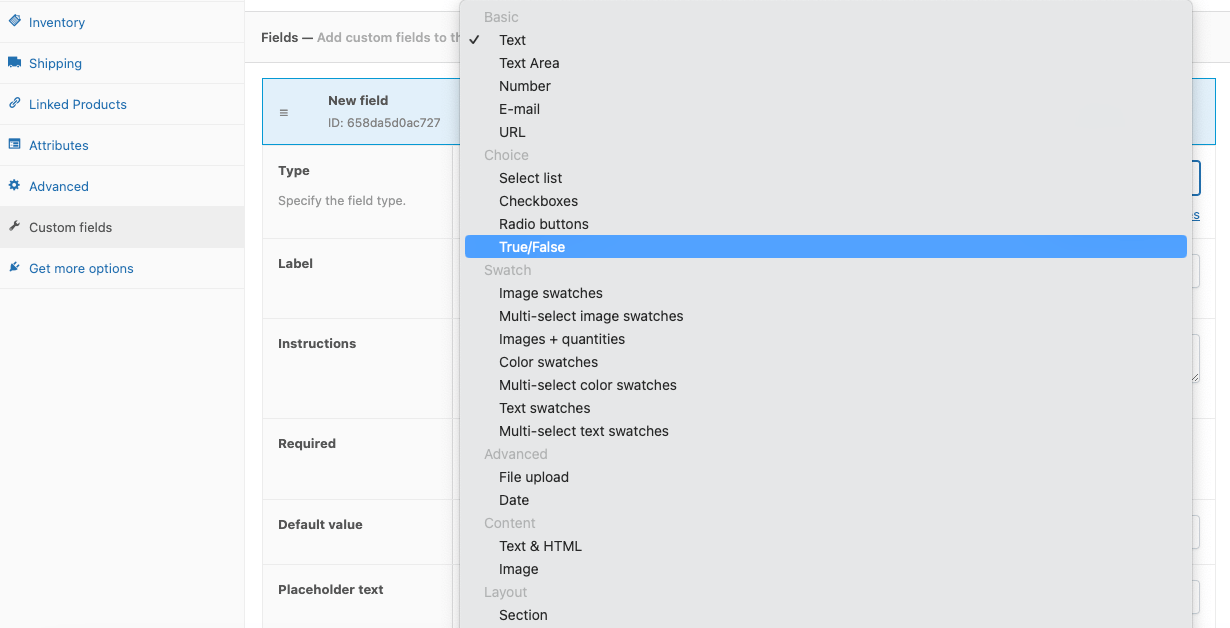Open the Inventory tab
The image size is (1230, 628).
point(122,22)
